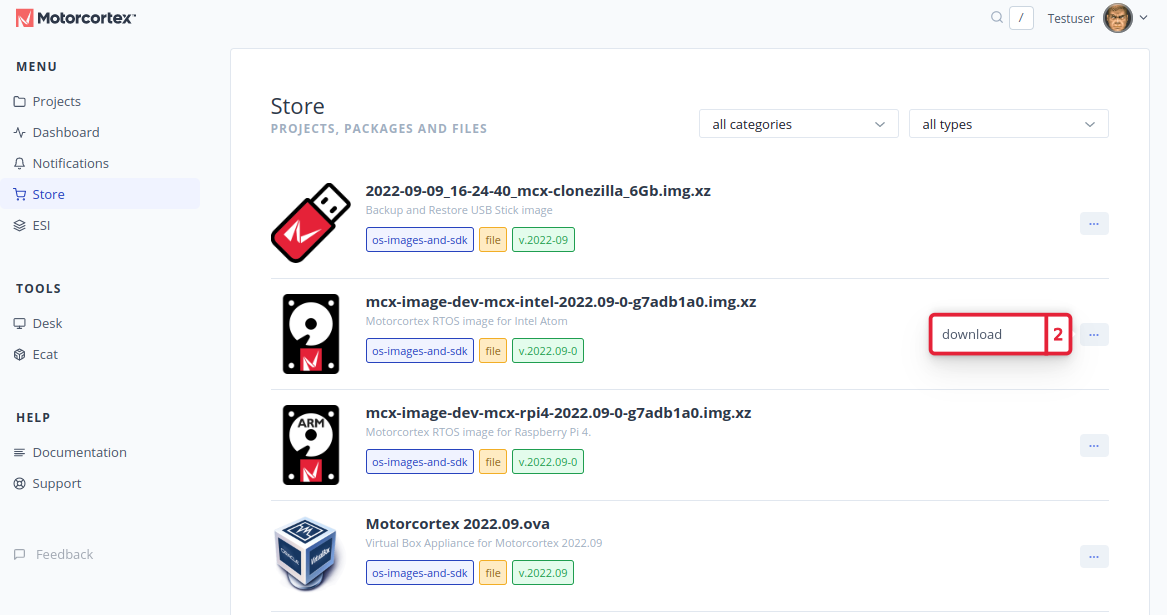The width and height of the screenshot is (1167, 615).
Task: Click file tag on clonezilla row
Action: [493, 240]
